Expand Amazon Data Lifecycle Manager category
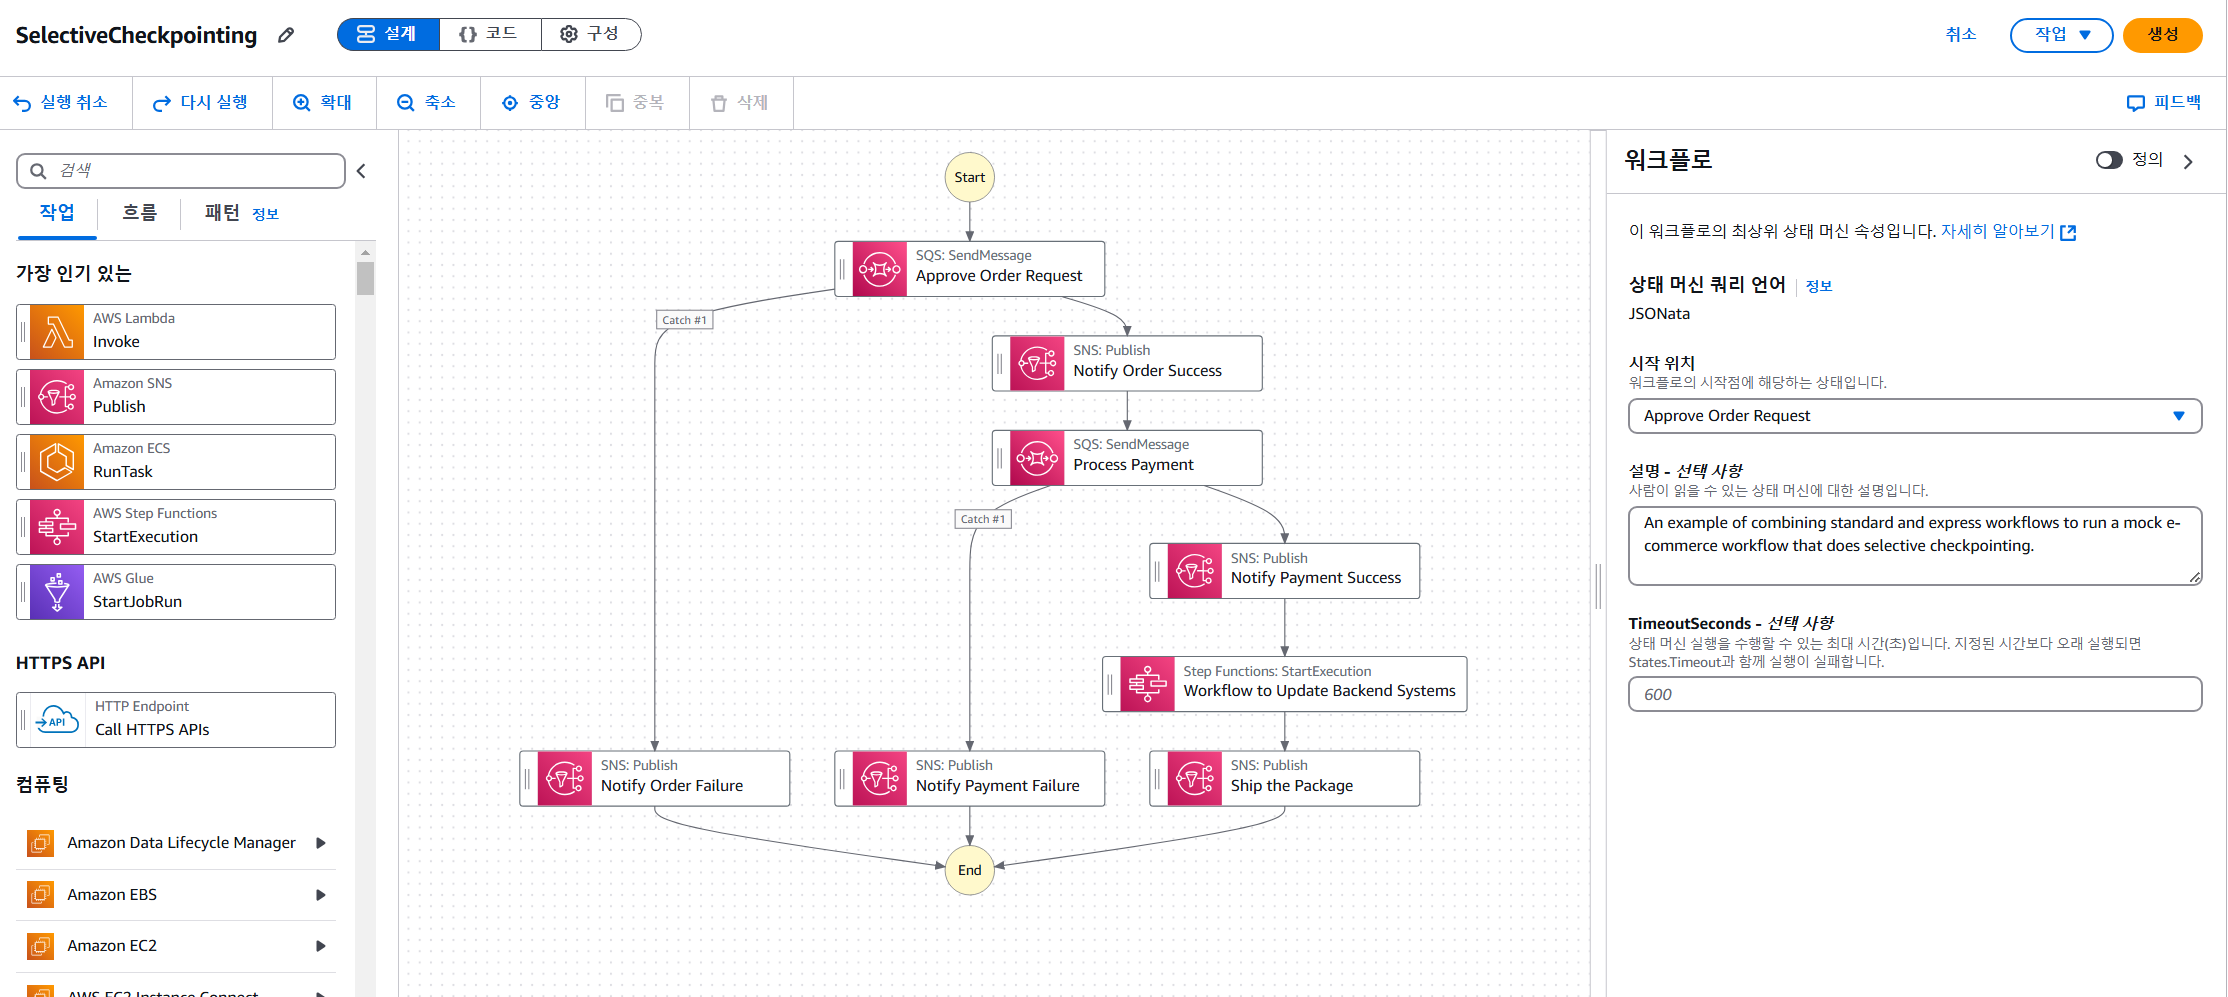Image resolution: width=2228 pixels, height=997 pixels. [x=321, y=843]
